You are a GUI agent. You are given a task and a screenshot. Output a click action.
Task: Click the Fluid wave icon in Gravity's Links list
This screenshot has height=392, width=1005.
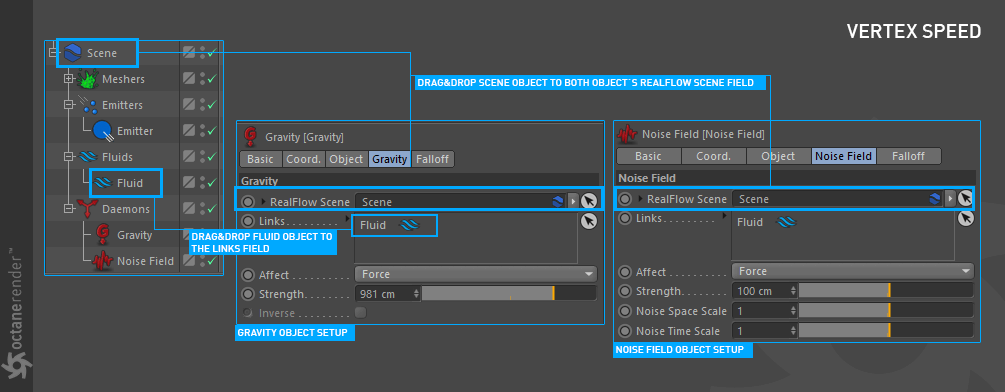coord(409,225)
